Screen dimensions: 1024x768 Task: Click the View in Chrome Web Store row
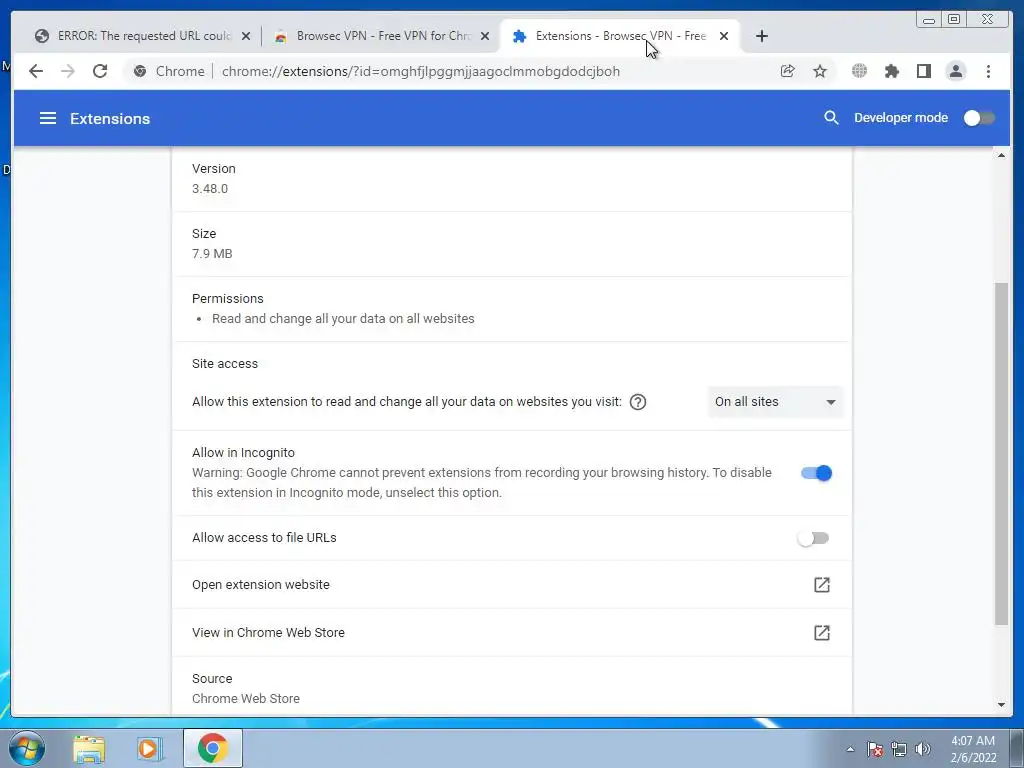pyautogui.click(x=512, y=632)
